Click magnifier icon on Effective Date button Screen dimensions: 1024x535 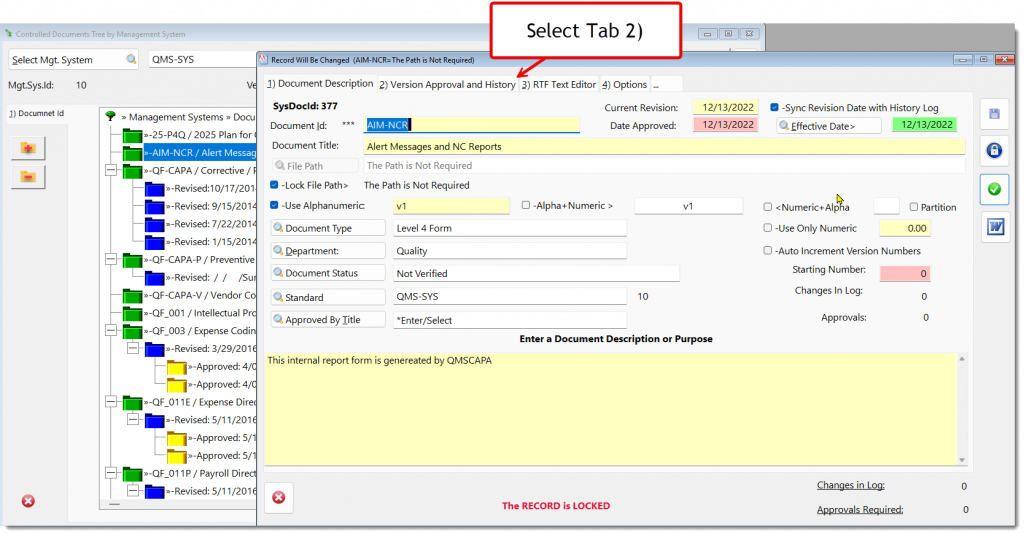[x=784, y=125]
